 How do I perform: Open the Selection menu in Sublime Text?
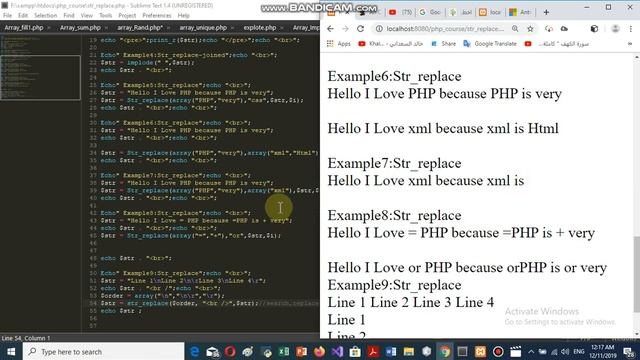point(45,16)
